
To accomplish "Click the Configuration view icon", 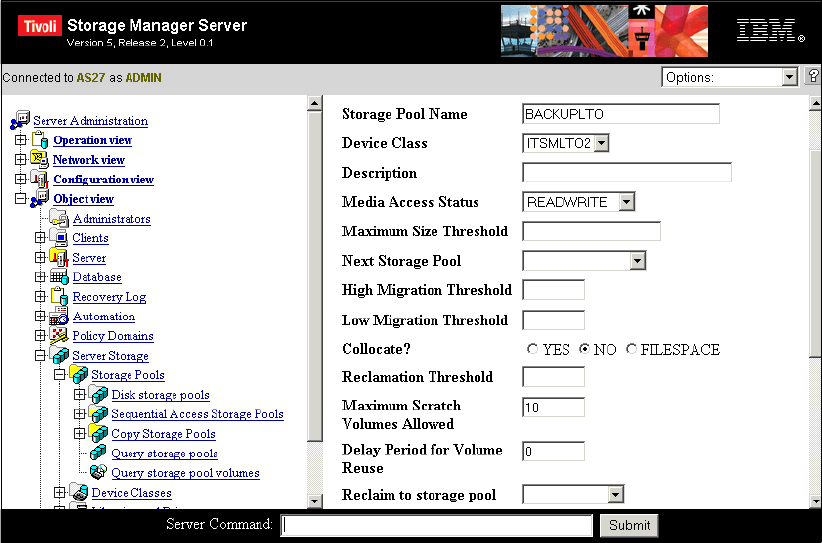I will coord(40,179).
